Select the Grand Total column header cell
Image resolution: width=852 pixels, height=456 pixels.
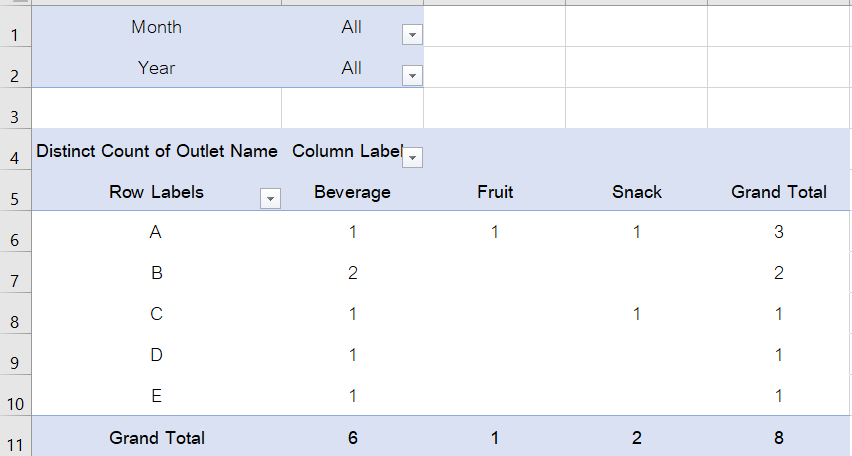[x=779, y=192]
